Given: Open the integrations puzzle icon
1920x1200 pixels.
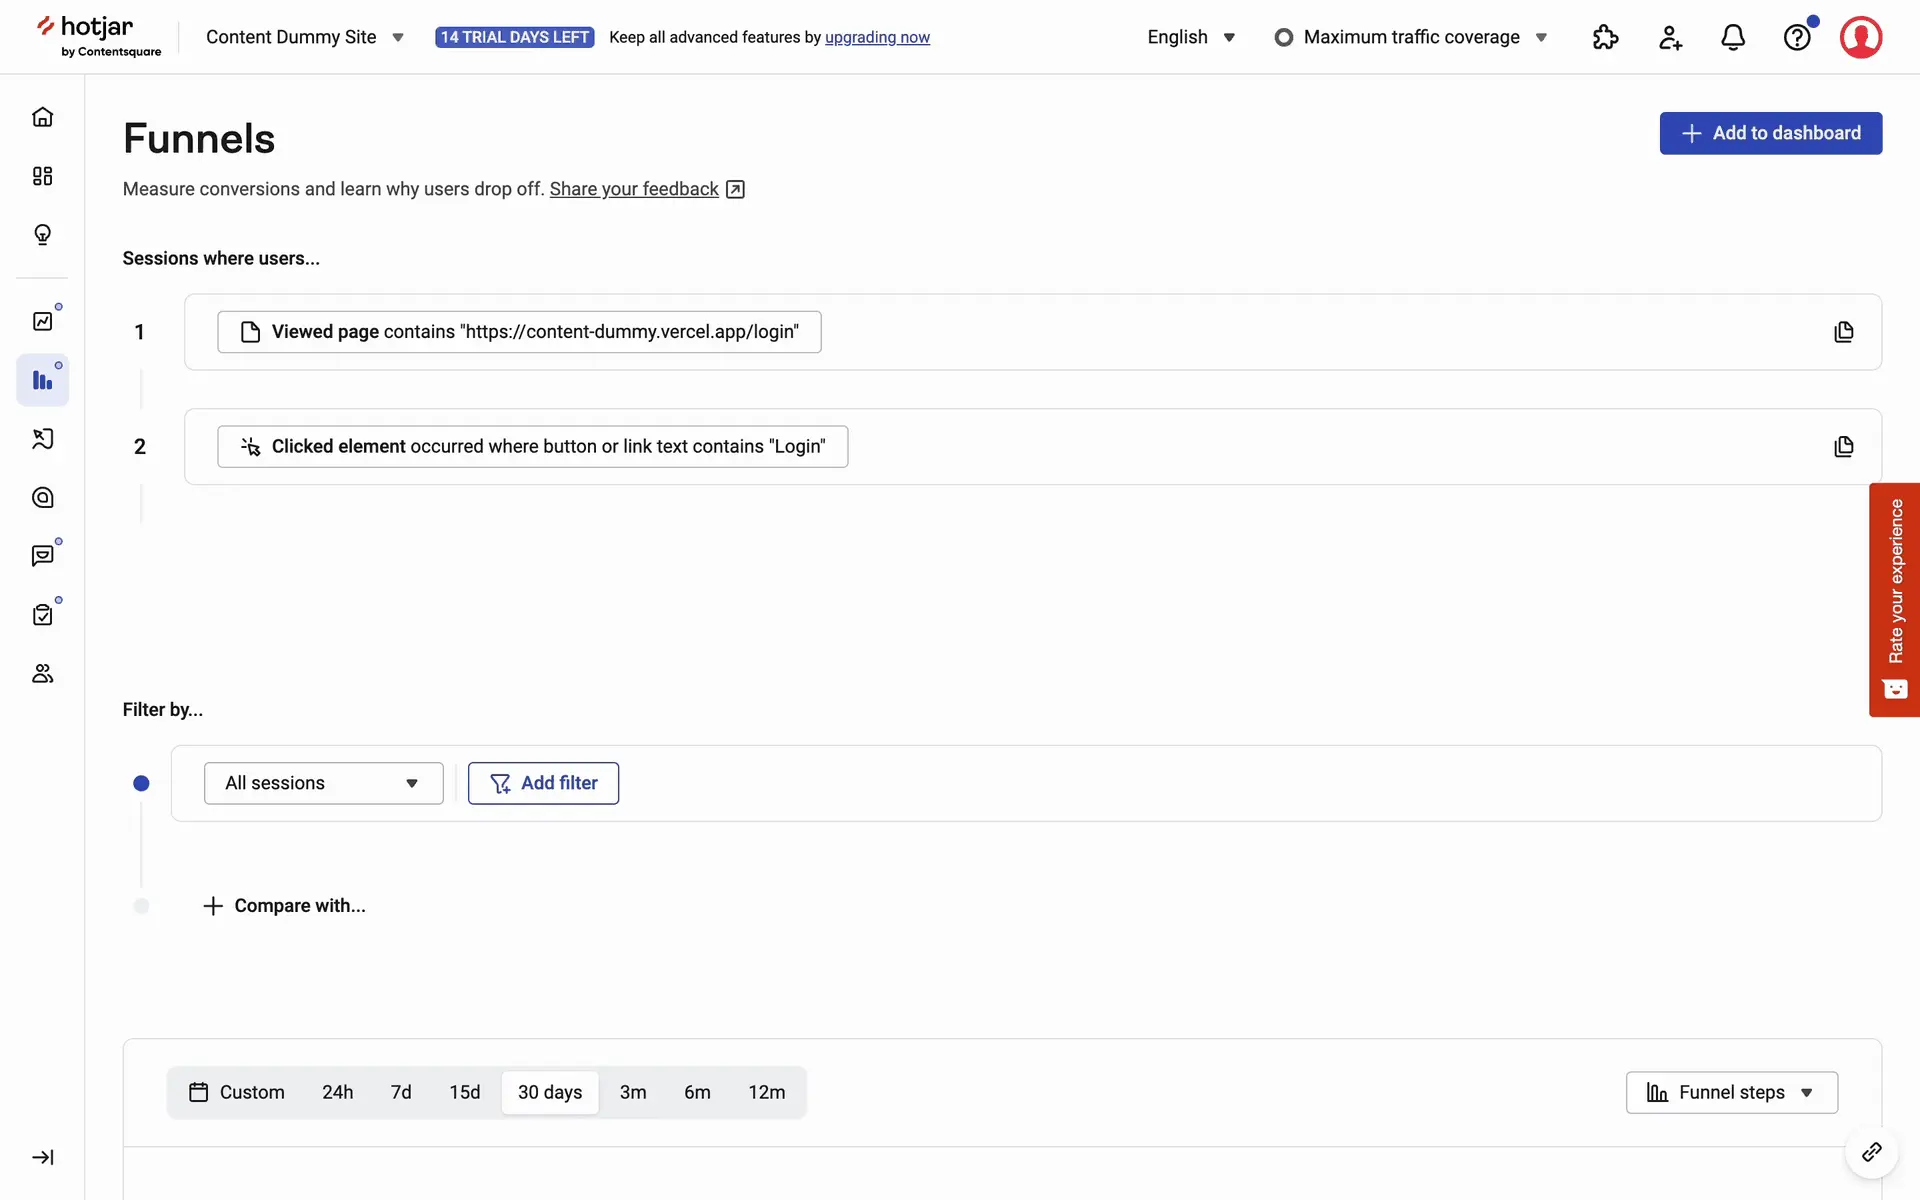Looking at the screenshot, I should click(x=1605, y=38).
